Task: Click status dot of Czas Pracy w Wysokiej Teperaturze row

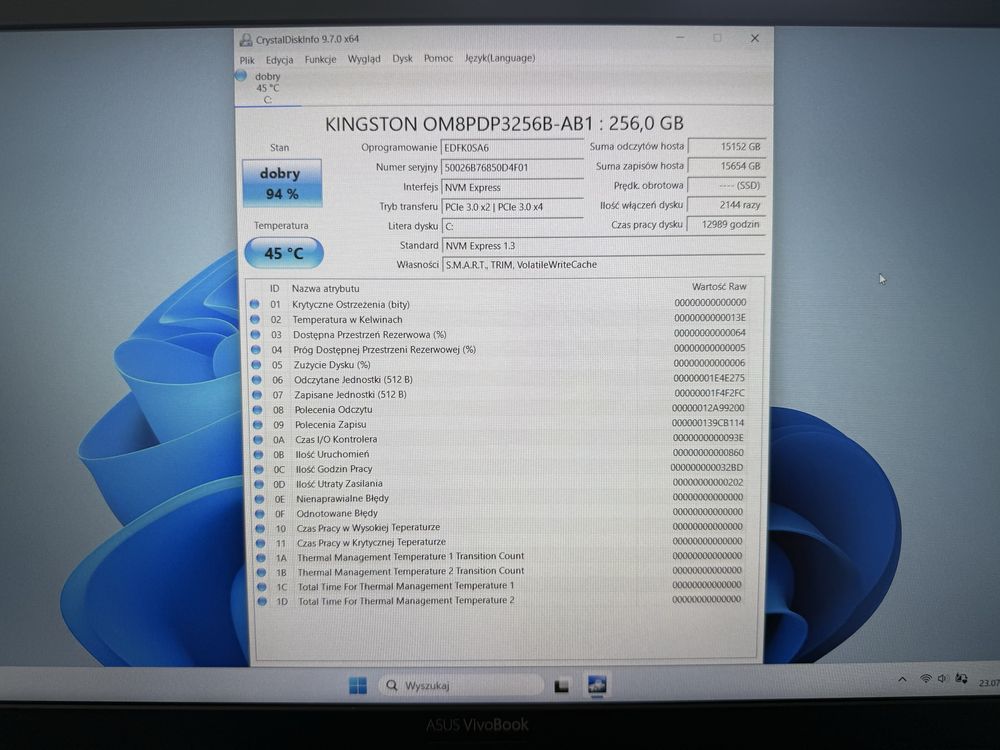Action: coord(260,528)
